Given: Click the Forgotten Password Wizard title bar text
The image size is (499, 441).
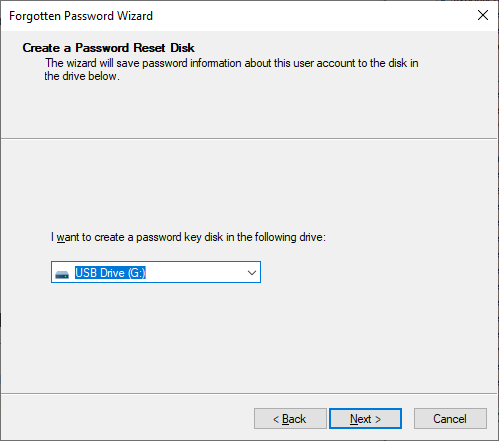Looking at the screenshot, I should coord(81,16).
